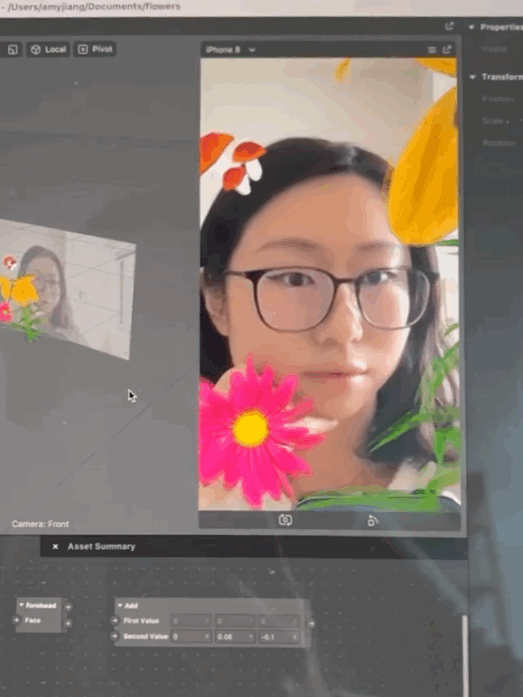Close the Asset Summary bar
The image size is (523, 697).
[x=55, y=546]
